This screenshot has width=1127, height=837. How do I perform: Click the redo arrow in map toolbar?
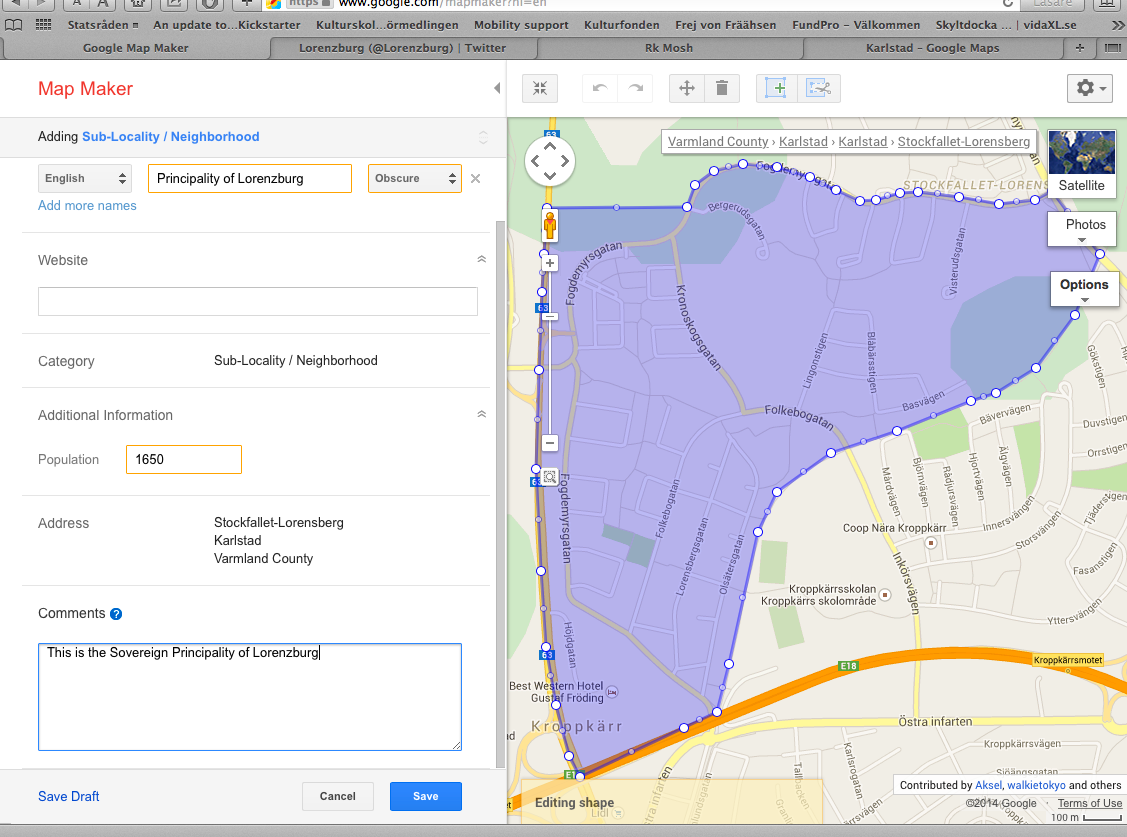tap(635, 88)
